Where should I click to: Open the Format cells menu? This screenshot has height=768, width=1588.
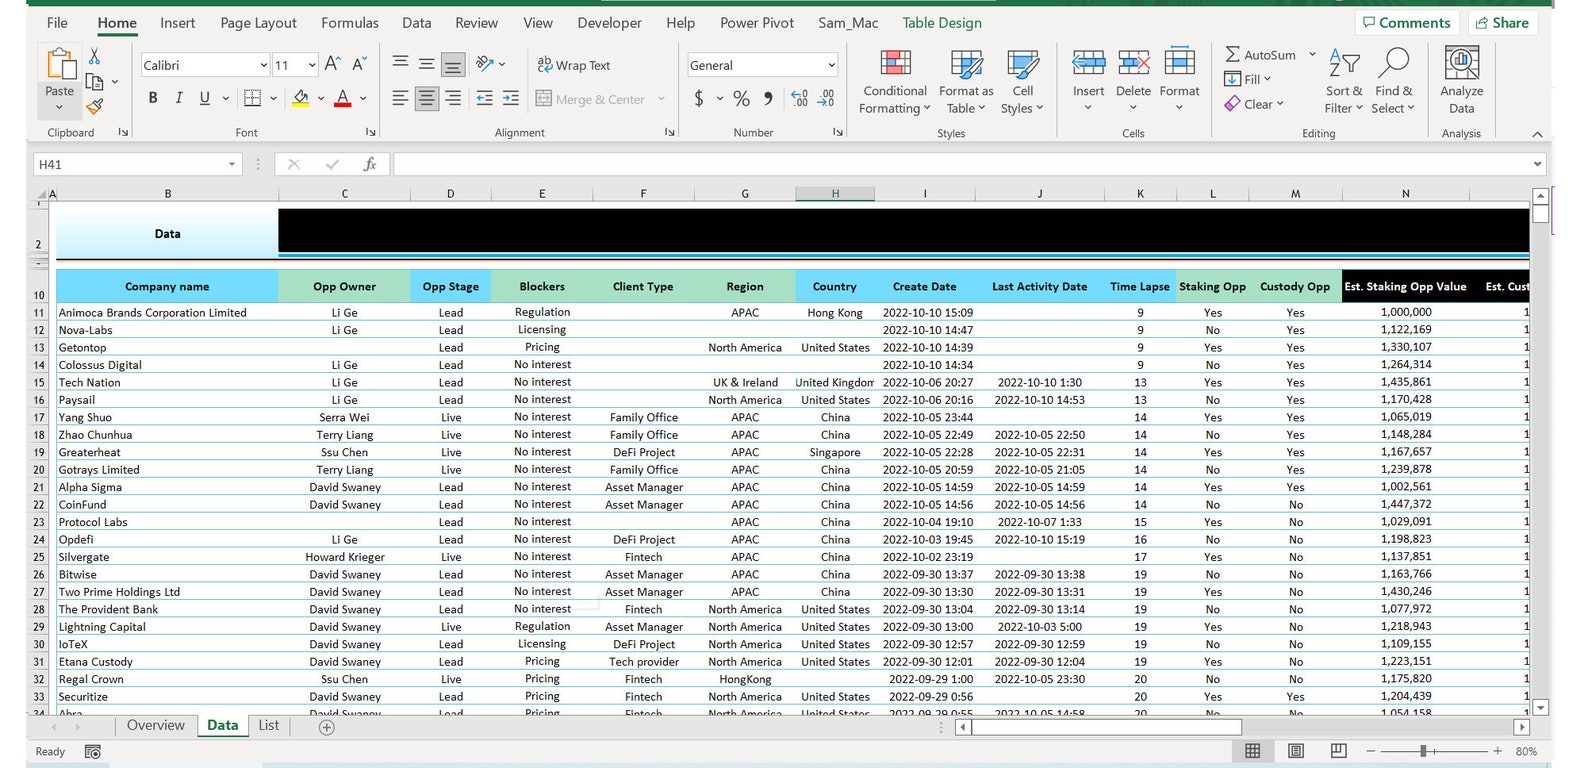click(x=1179, y=80)
